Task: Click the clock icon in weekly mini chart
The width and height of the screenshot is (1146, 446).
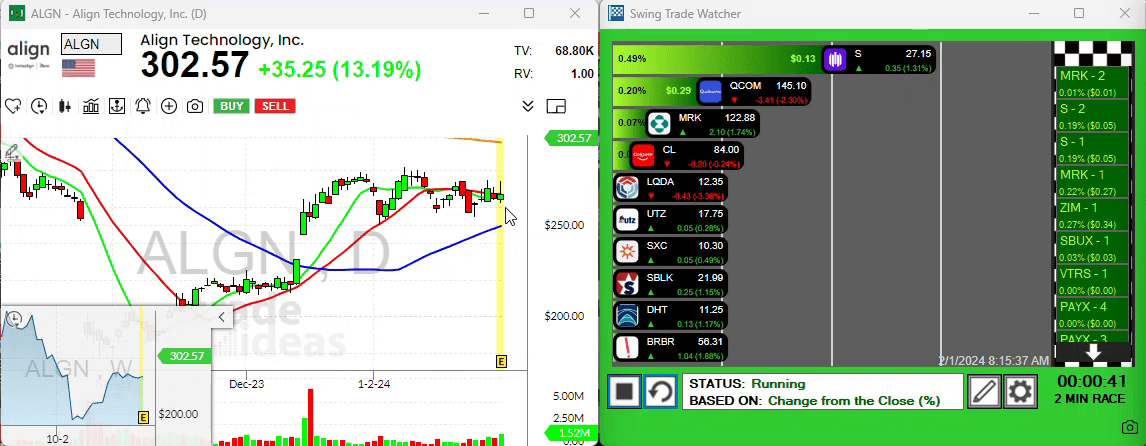Action: click(x=13, y=320)
